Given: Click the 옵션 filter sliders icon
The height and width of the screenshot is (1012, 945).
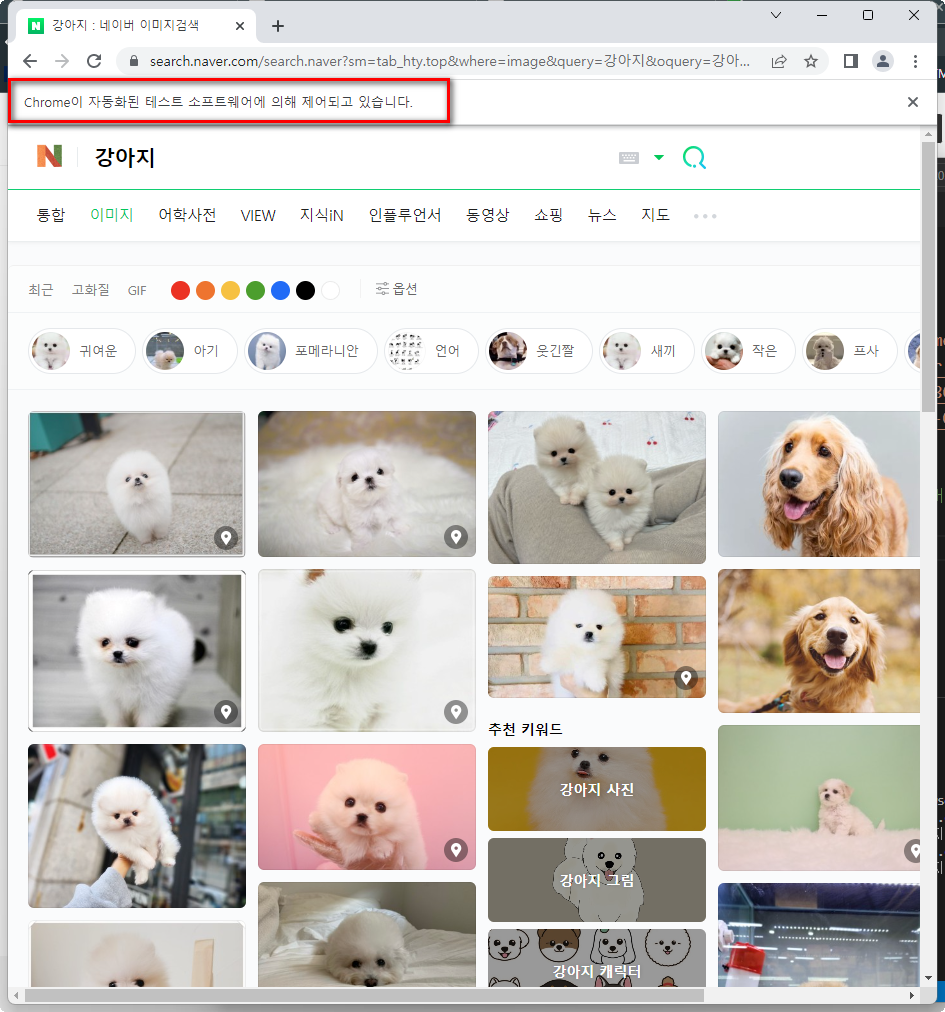Looking at the screenshot, I should click(382, 289).
